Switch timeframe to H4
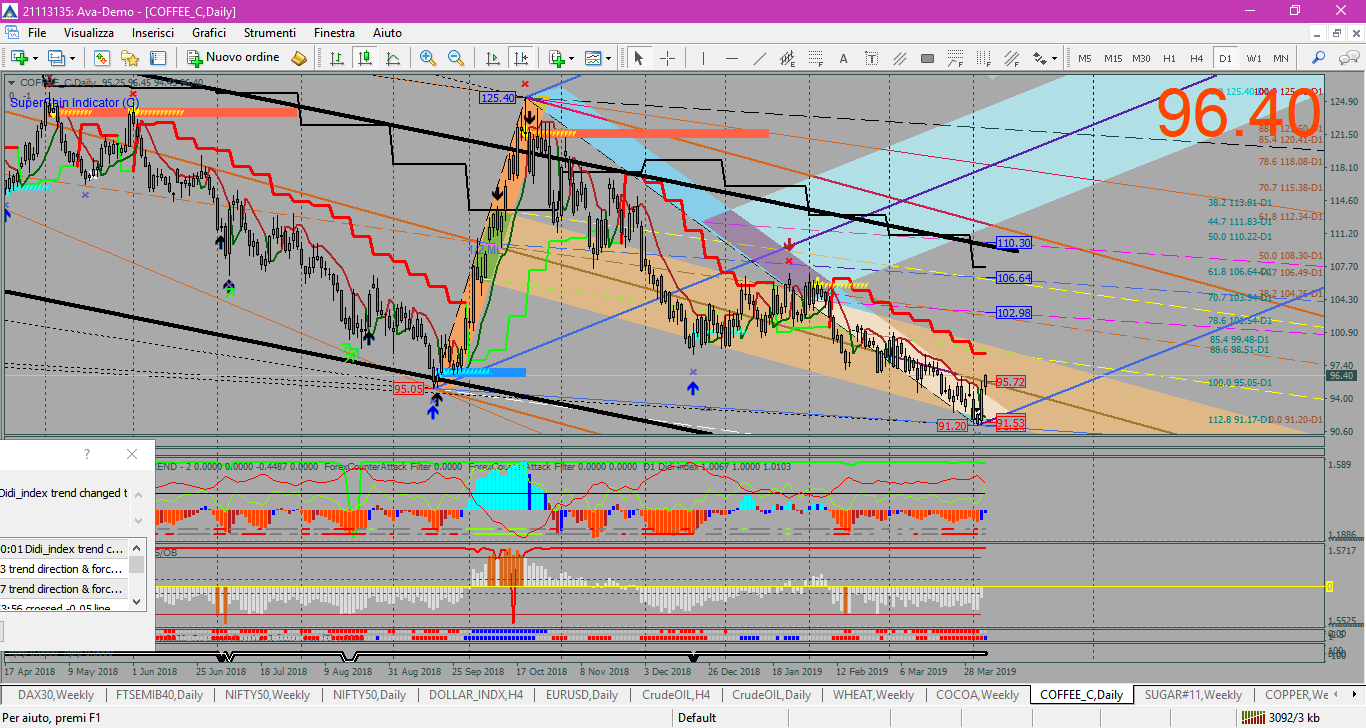1366x728 pixels. tap(1197, 58)
